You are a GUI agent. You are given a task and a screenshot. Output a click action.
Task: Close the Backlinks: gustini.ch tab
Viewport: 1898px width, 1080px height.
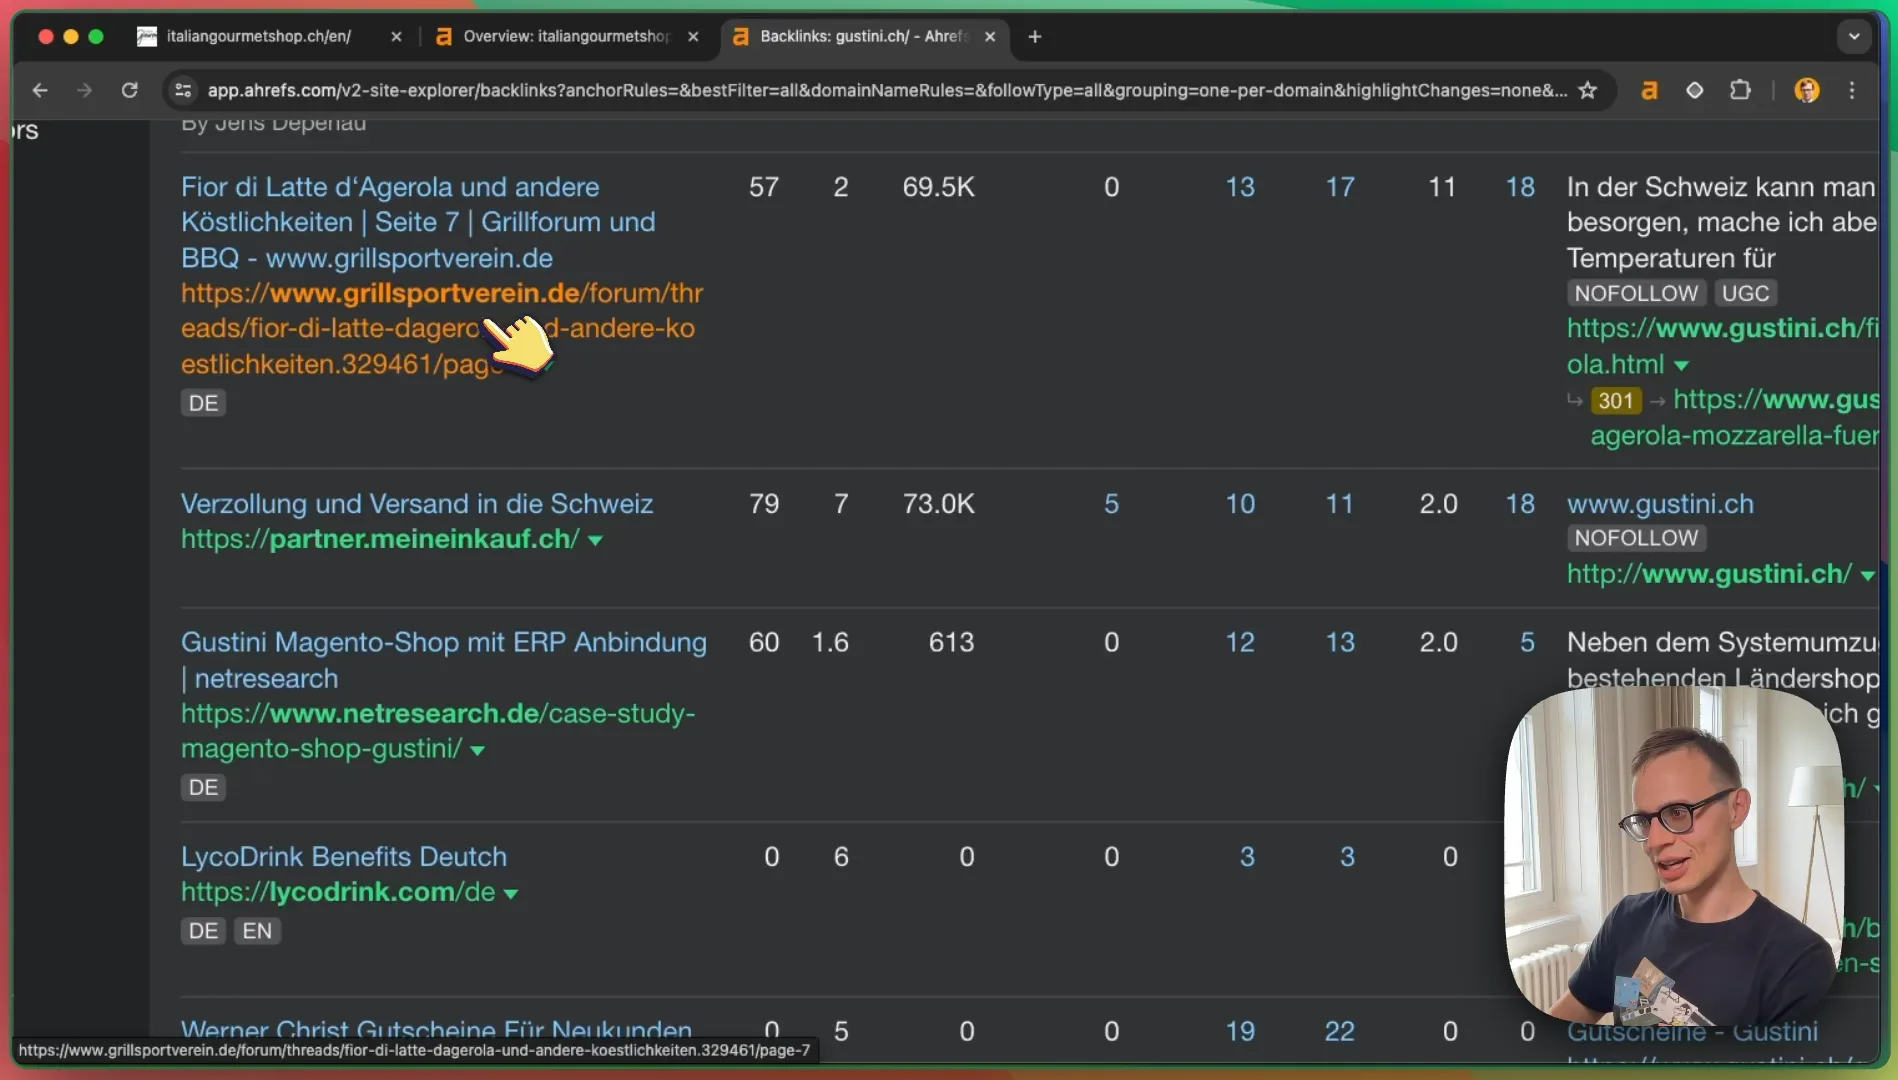click(x=990, y=36)
